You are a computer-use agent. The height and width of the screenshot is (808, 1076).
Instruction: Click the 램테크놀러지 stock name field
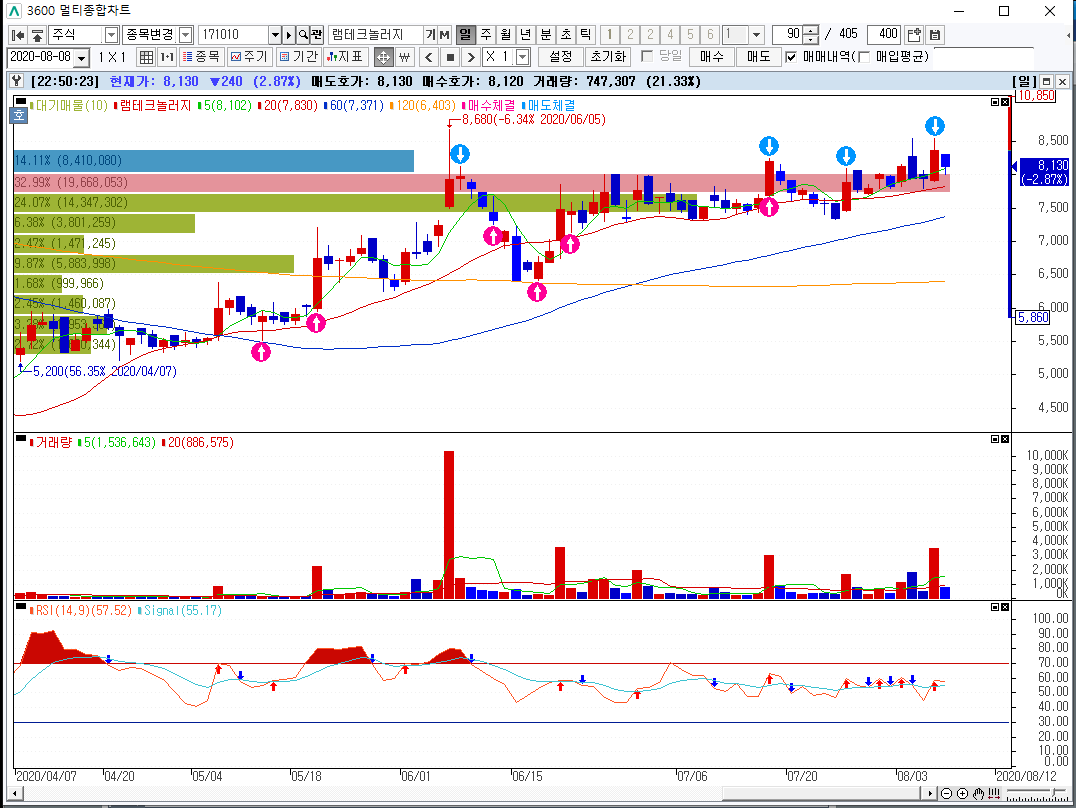pyautogui.click(x=375, y=34)
